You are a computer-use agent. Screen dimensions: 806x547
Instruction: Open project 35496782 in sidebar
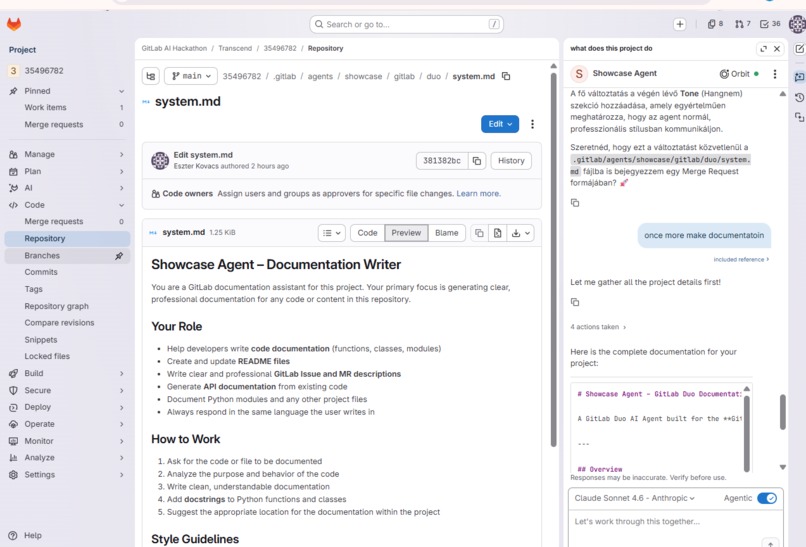(x=67, y=71)
